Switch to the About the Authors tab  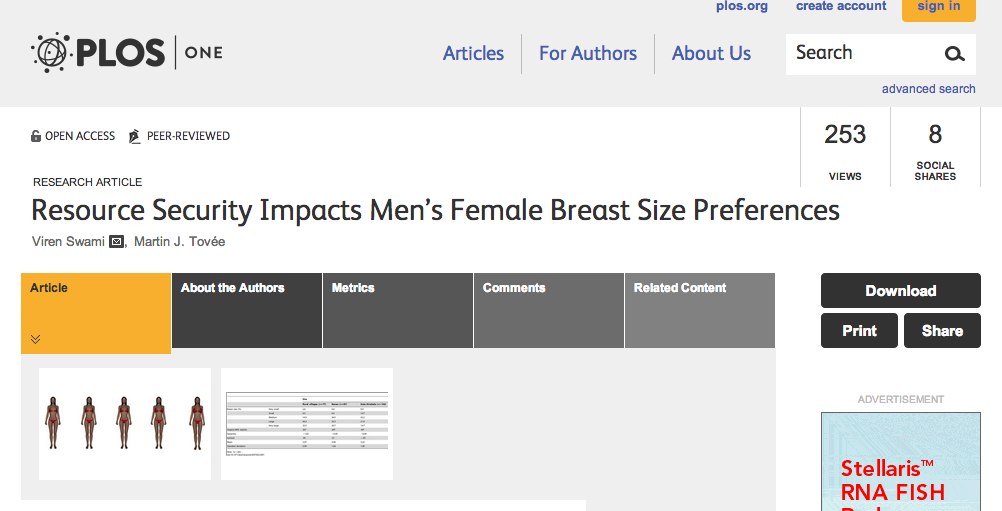click(247, 310)
